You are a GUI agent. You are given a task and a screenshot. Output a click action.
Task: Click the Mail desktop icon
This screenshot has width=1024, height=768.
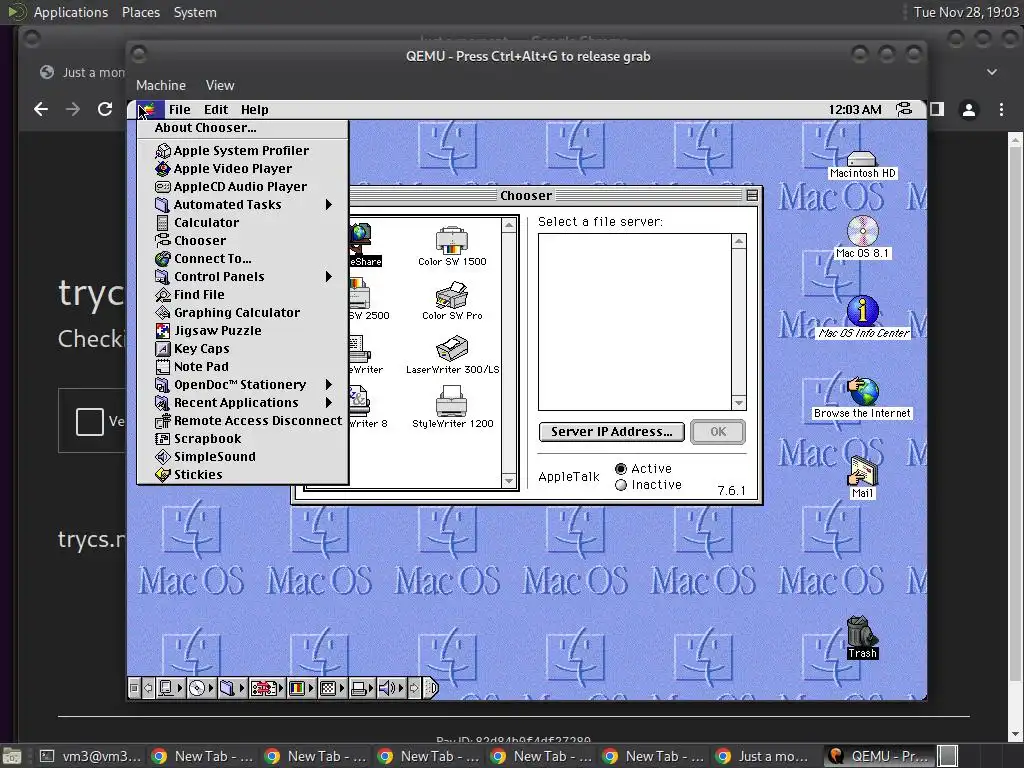(x=862, y=477)
